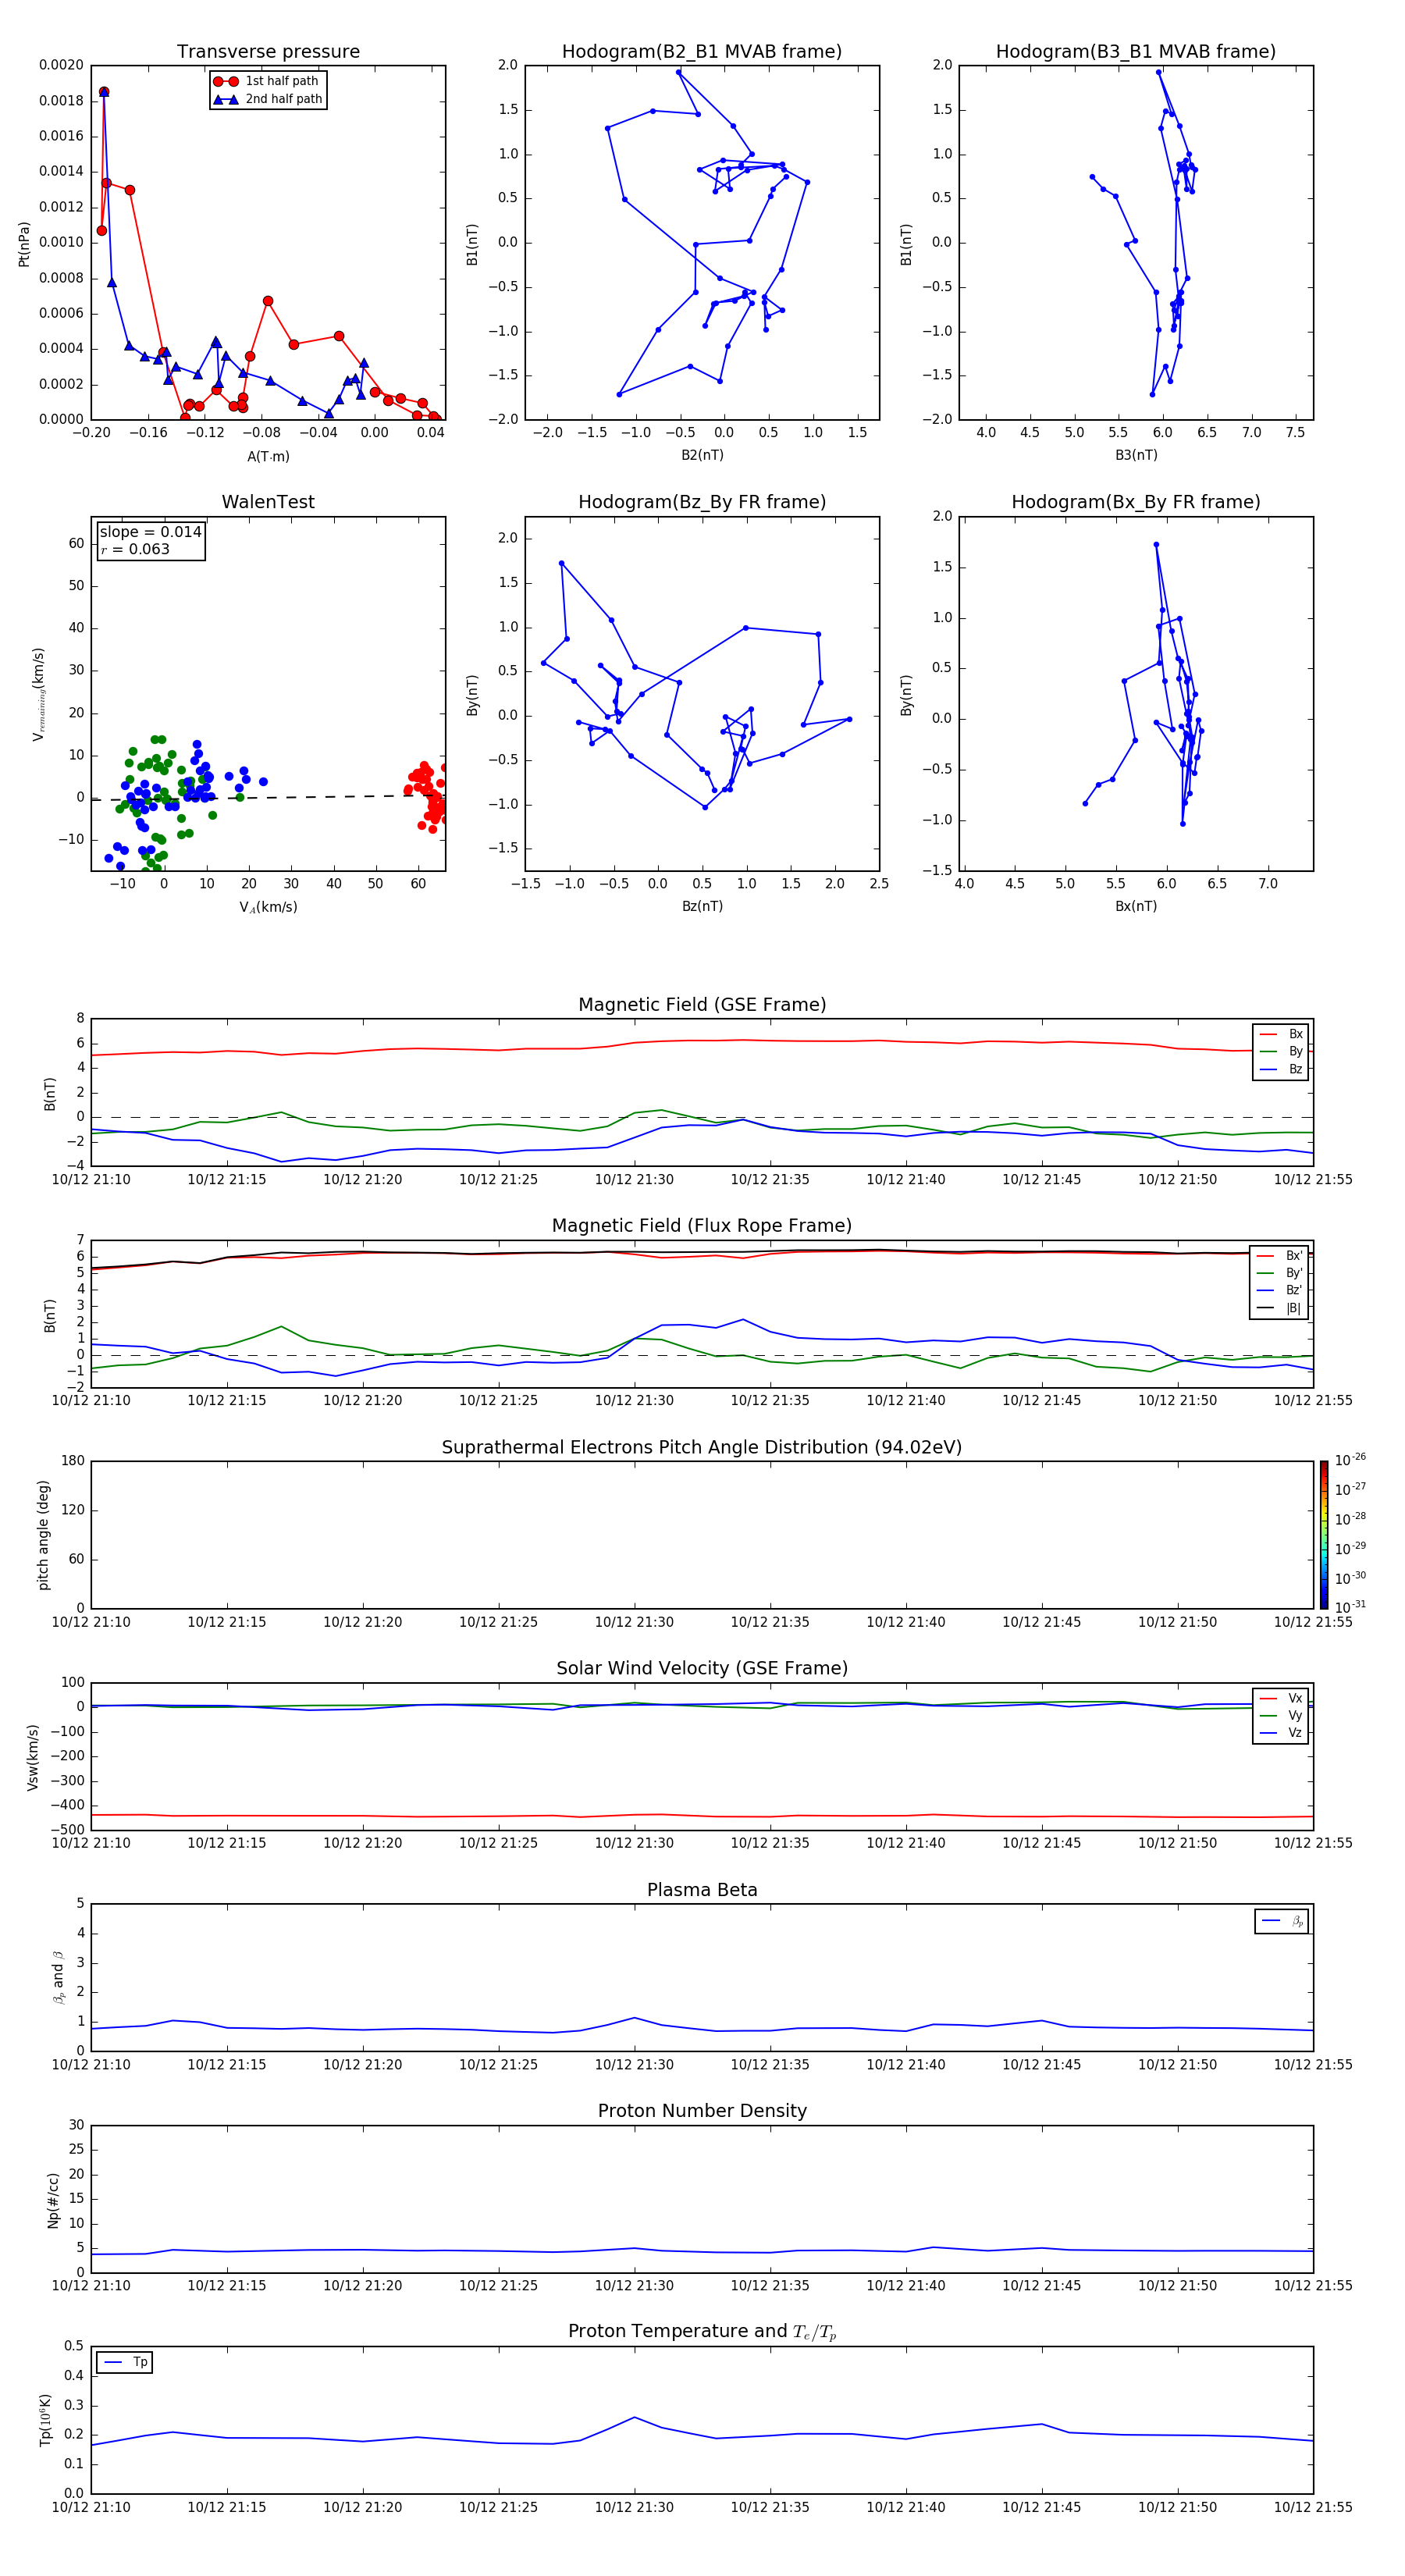Click 'Solar Wind Velocity (GSE Frame)' title
The width and height of the screenshot is (1405, 2576).
point(702,1668)
